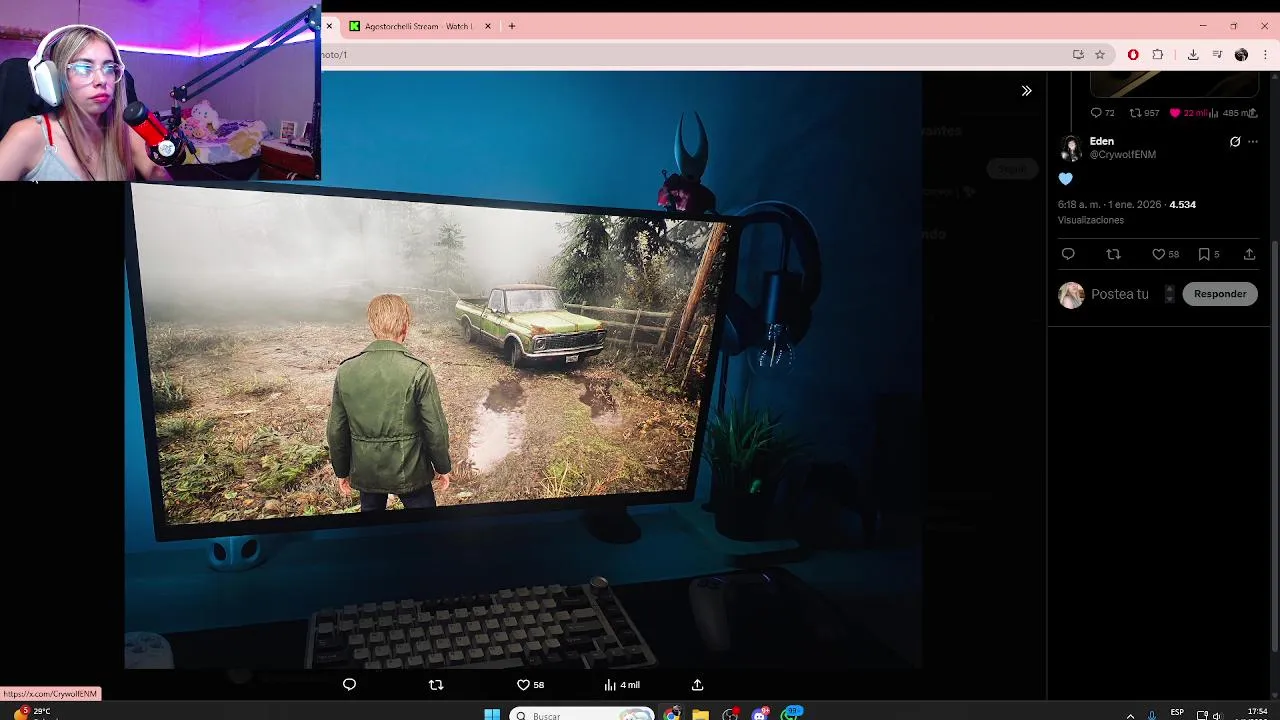Show hidden system tray icons

pyautogui.click(x=1130, y=714)
